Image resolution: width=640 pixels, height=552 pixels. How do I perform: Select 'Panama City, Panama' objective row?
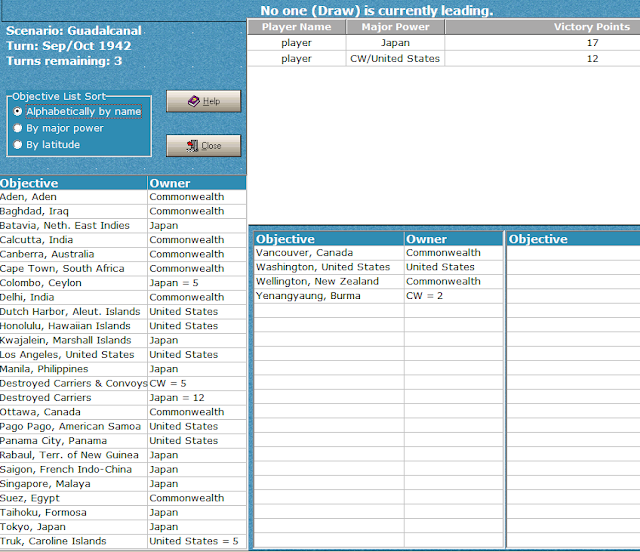point(123,441)
